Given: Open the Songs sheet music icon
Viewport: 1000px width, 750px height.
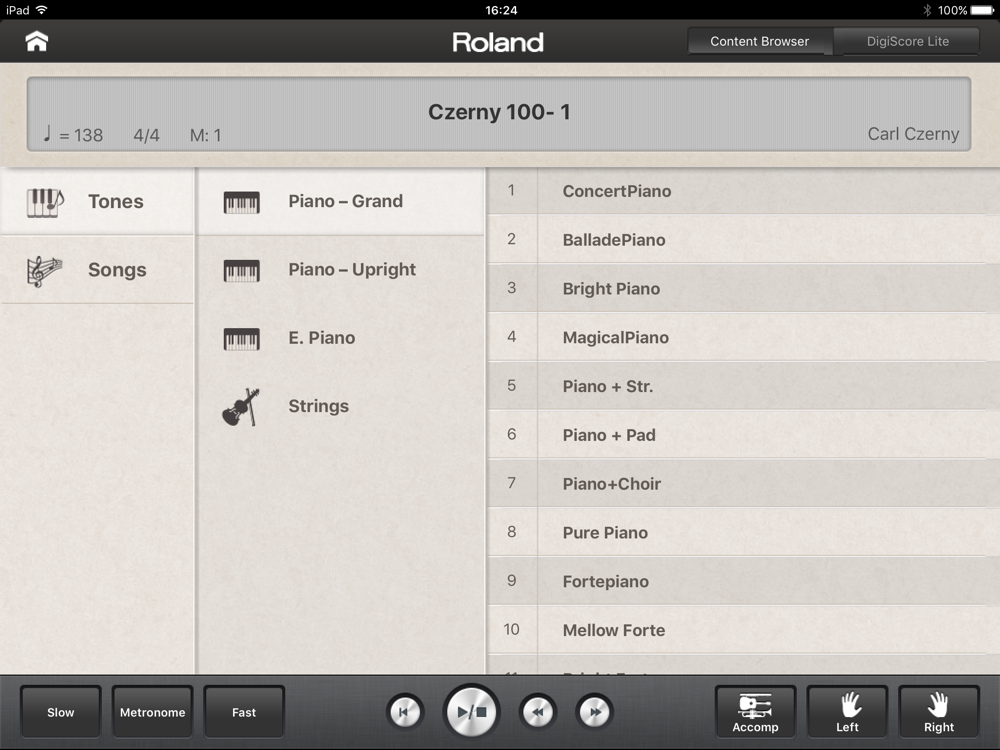Looking at the screenshot, I should click(x=44, y=271).
